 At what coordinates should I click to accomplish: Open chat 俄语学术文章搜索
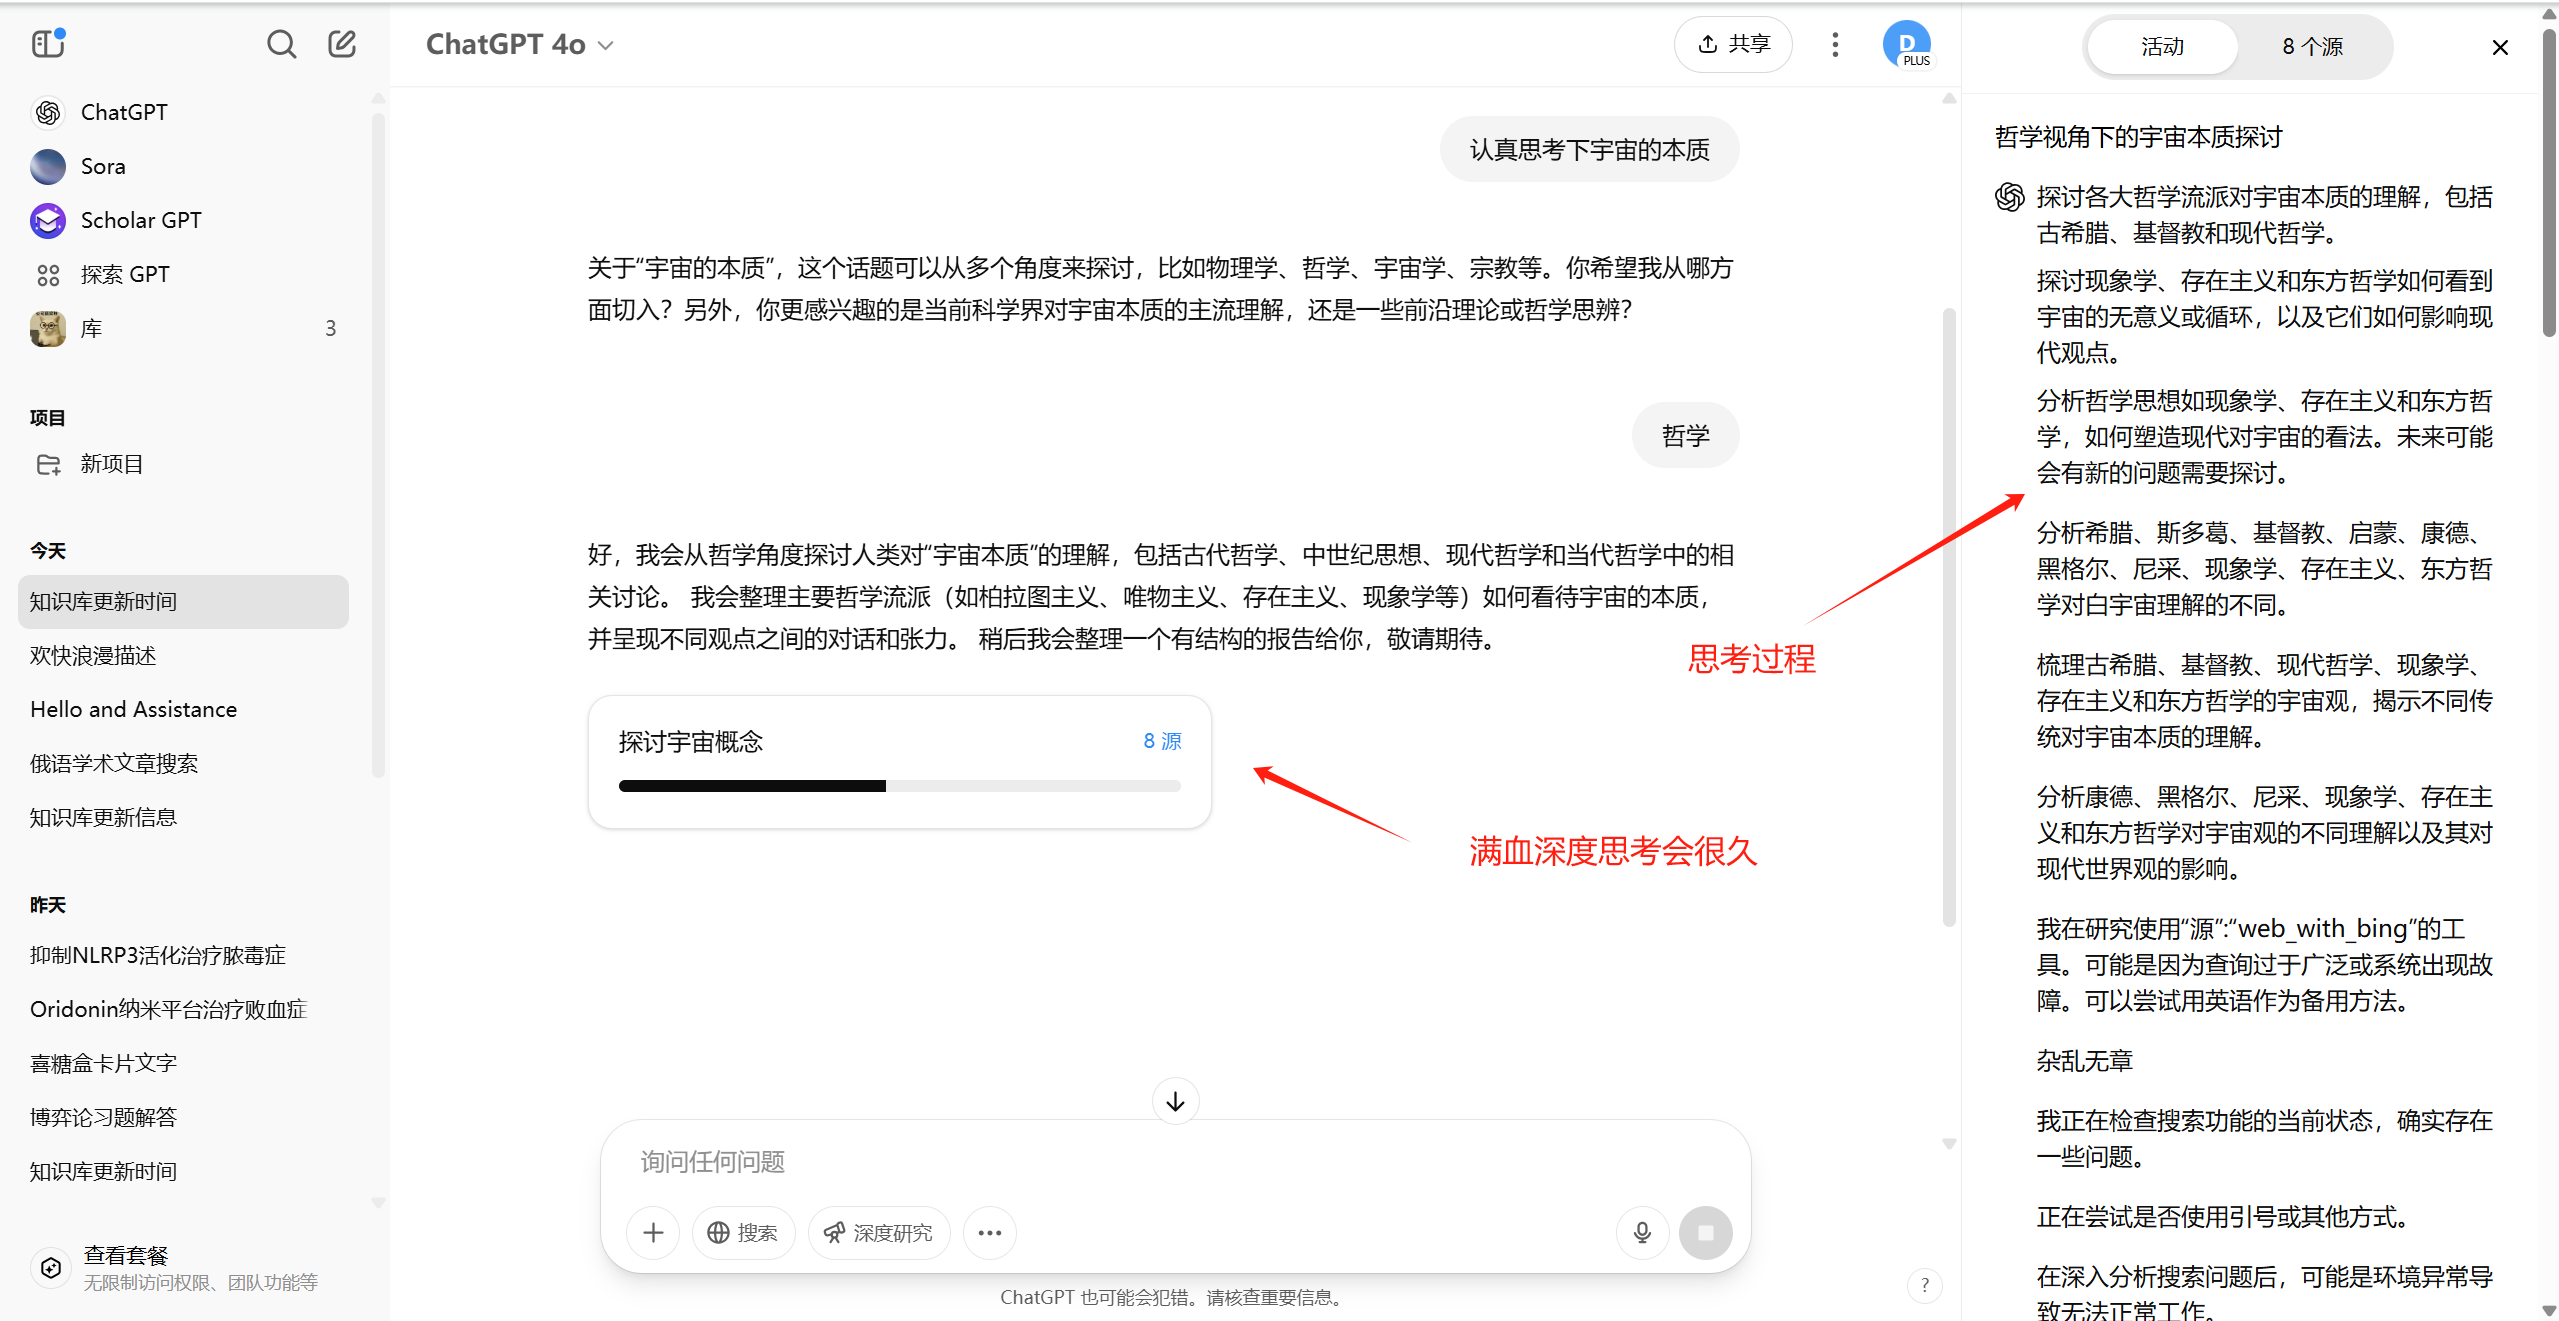click(184, 764)
